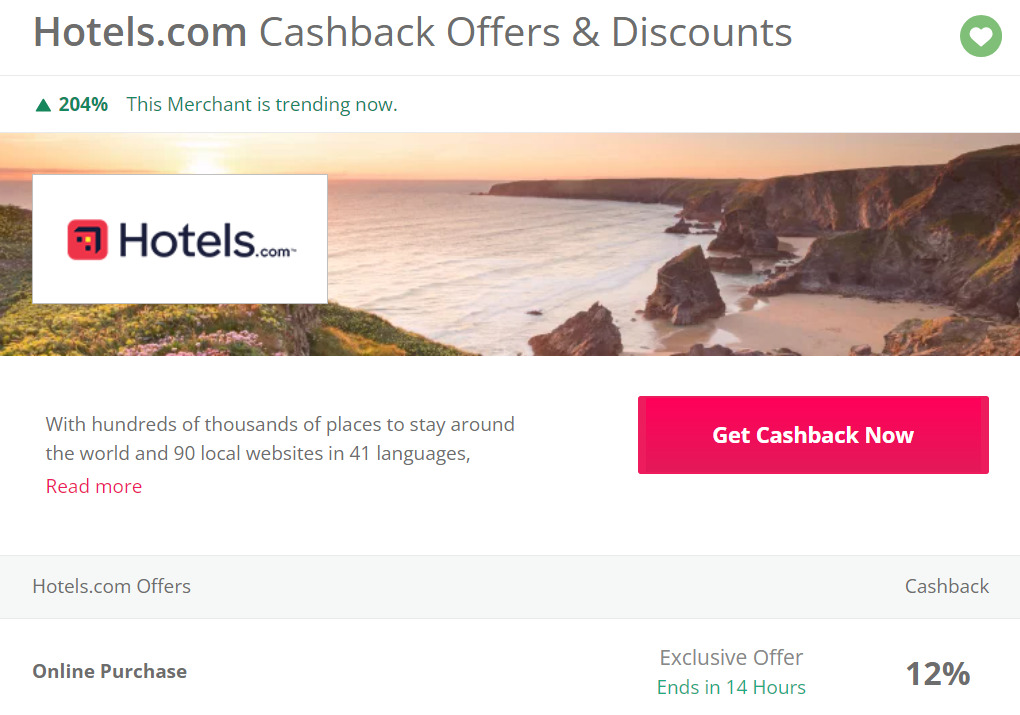Click the merchant description paragraph
Viewport: 1020px width, 715px height.
click(280, 438)
